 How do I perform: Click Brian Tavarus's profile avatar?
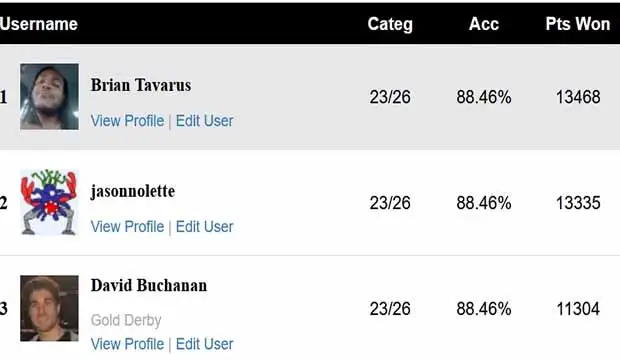(49, 97)
